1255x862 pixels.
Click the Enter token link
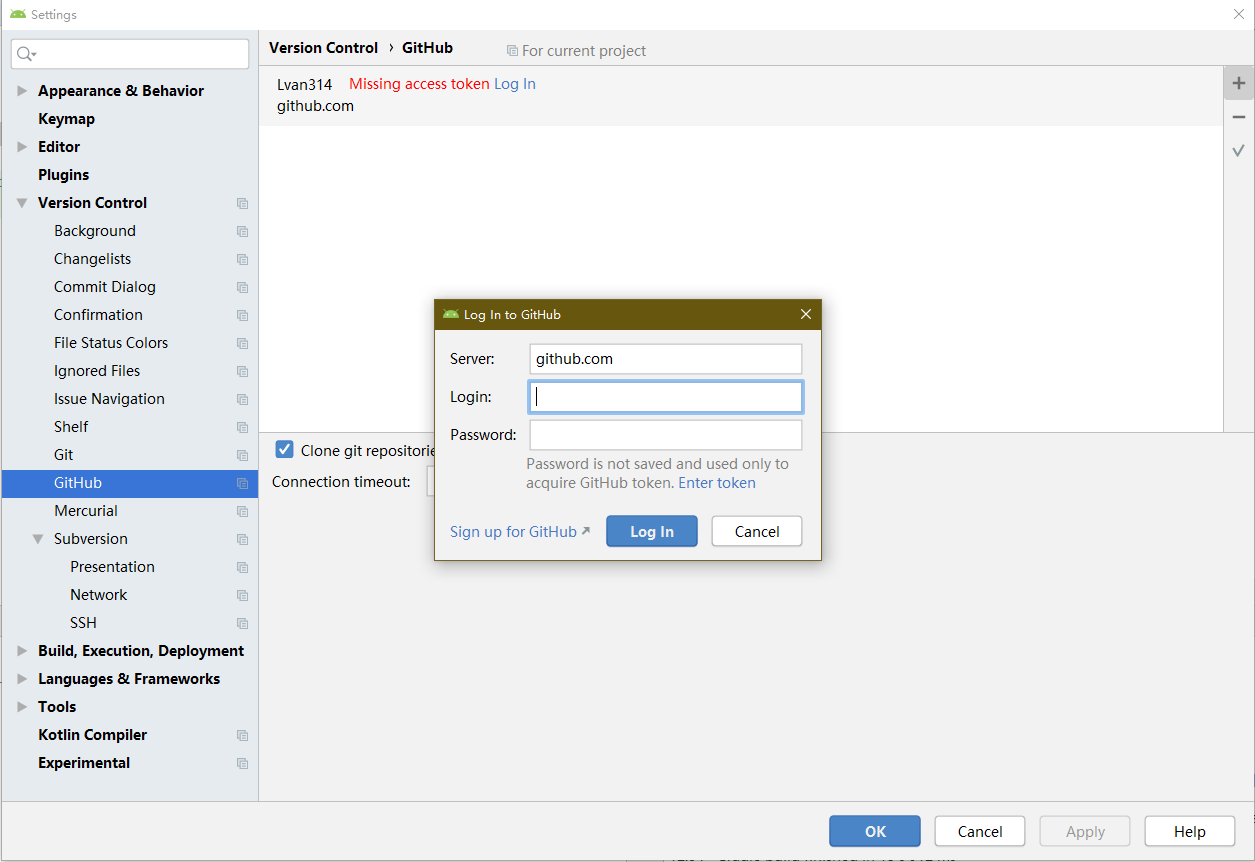[717, 483]
